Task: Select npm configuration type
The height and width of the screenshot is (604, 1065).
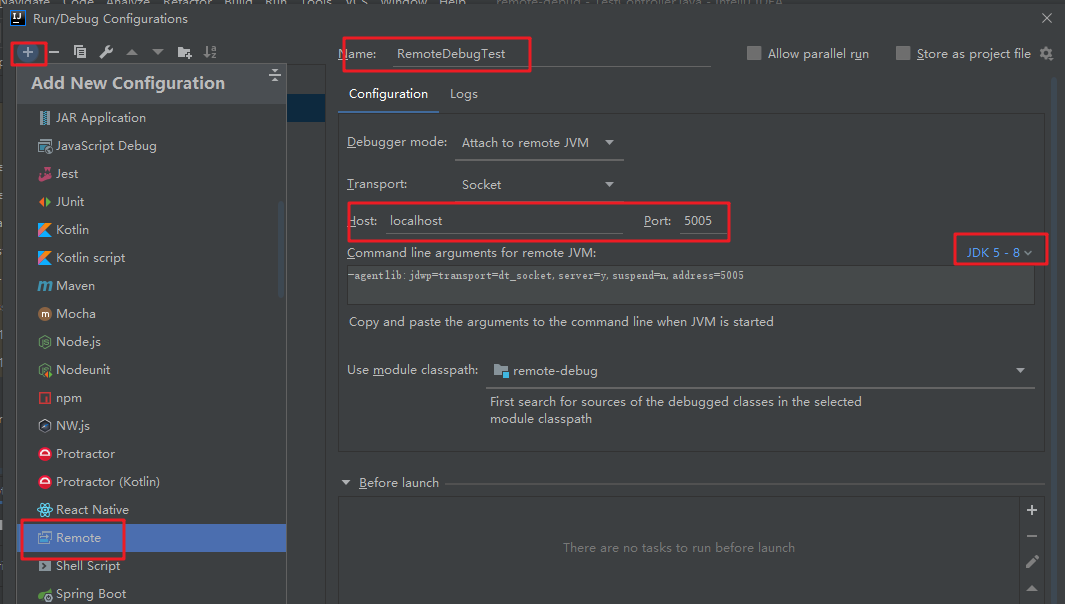Action: click(x=151, y=397)
